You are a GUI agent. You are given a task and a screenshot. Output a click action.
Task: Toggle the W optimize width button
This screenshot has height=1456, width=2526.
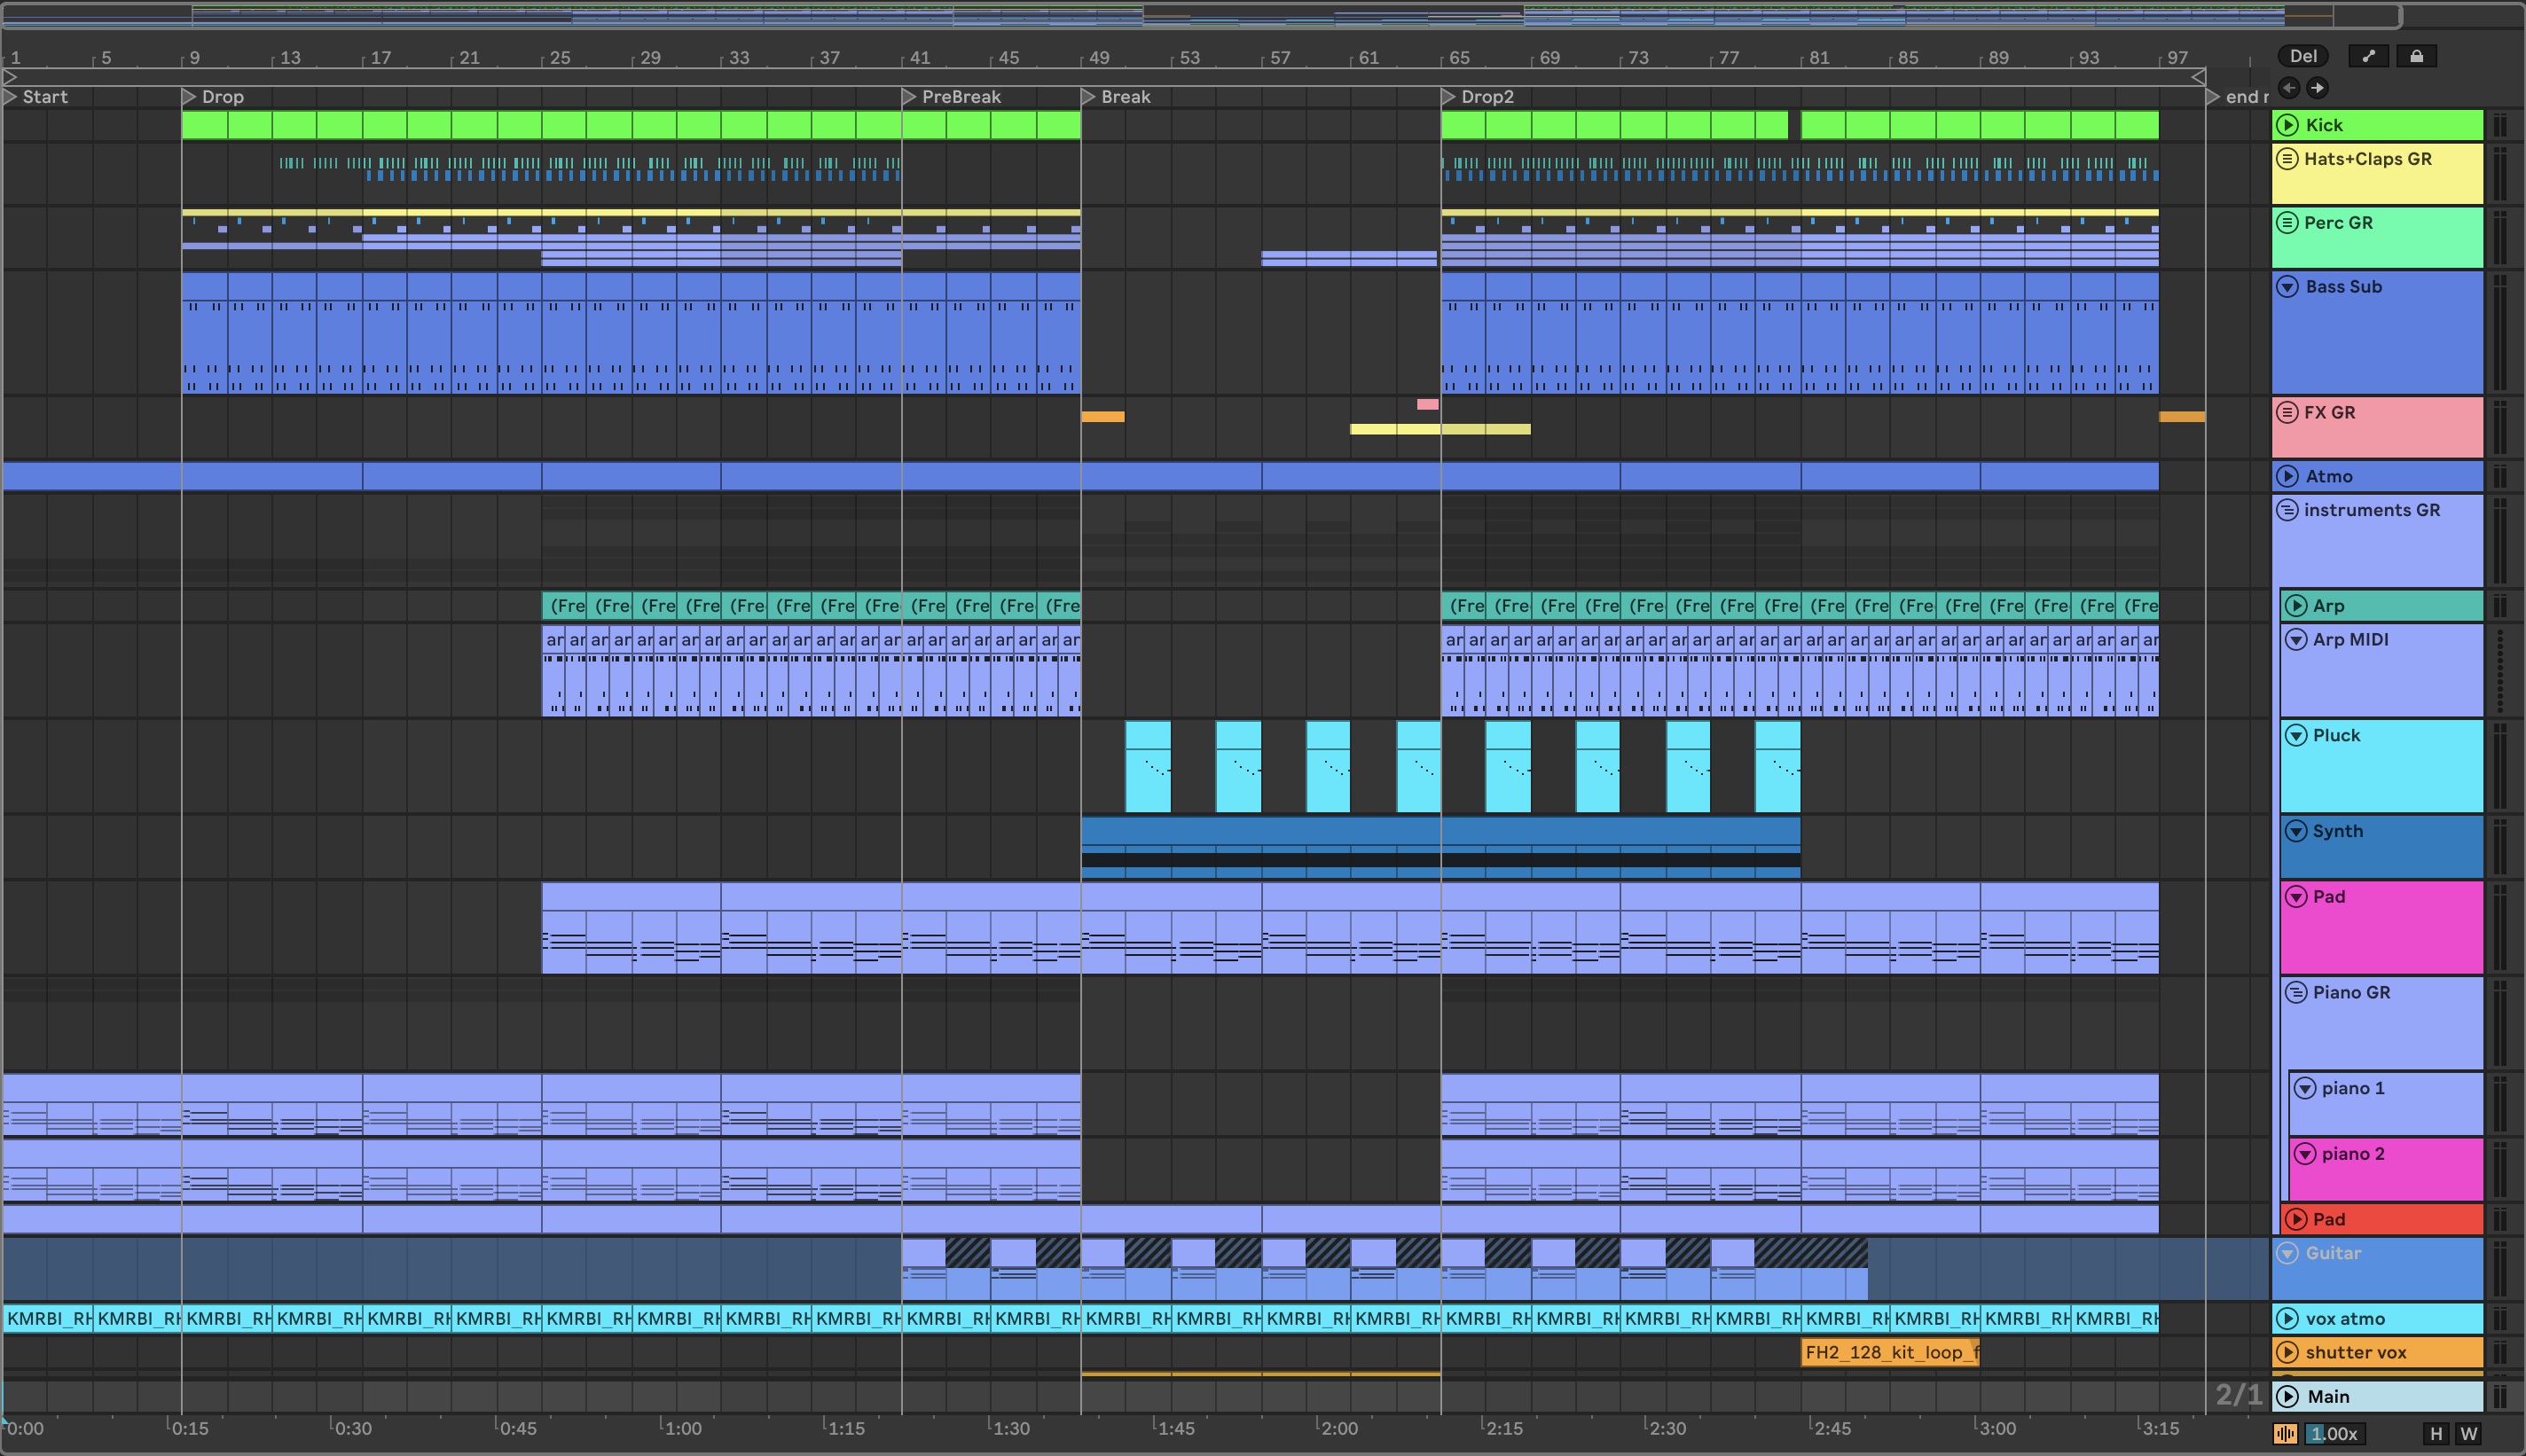pos(2469,1434)
